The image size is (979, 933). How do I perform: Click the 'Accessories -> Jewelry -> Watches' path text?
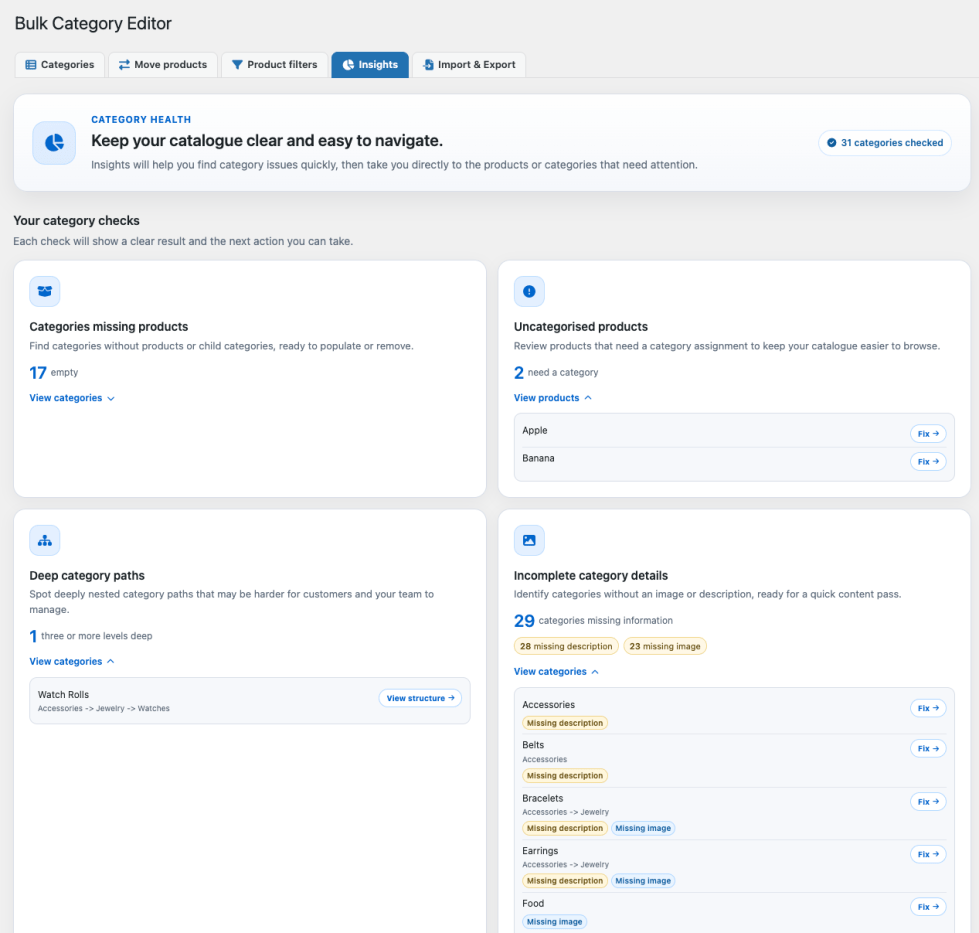(x=104, y=708)
